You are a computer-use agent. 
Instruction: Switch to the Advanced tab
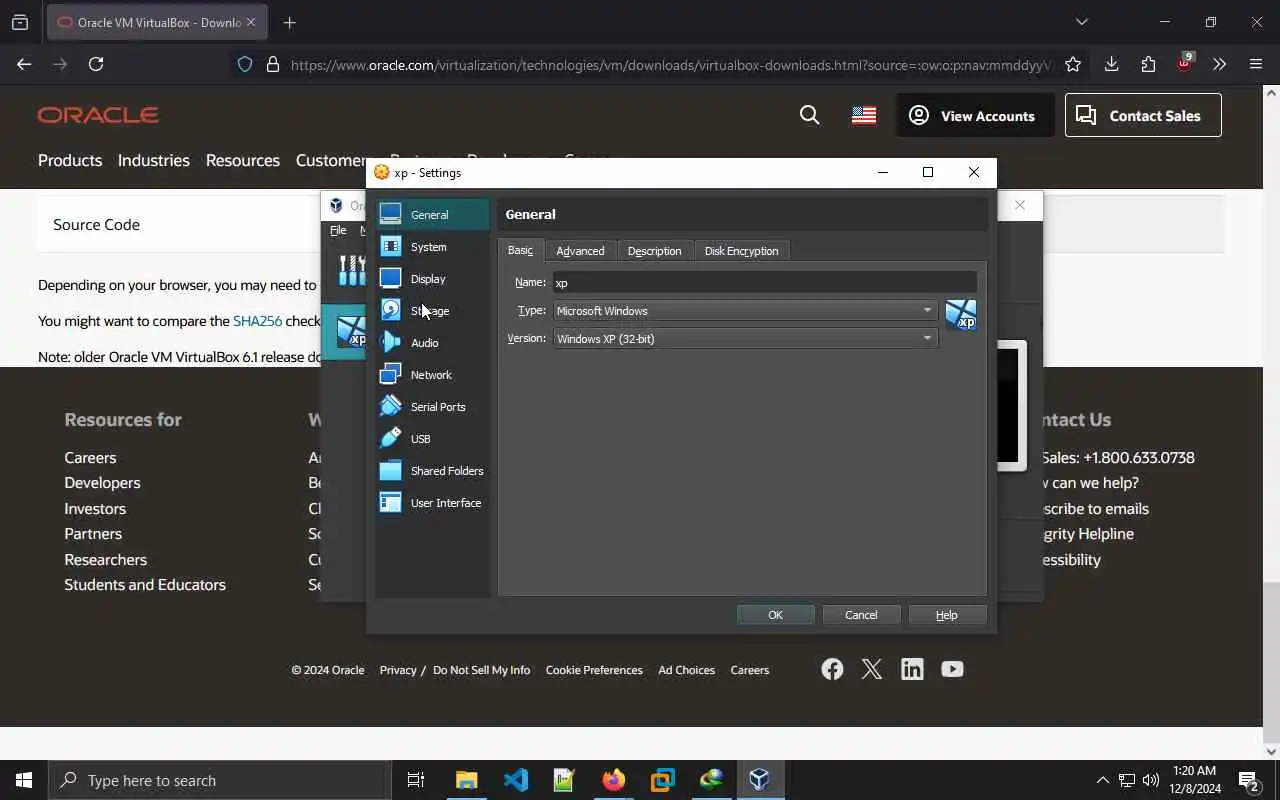[x=580, y=251]
